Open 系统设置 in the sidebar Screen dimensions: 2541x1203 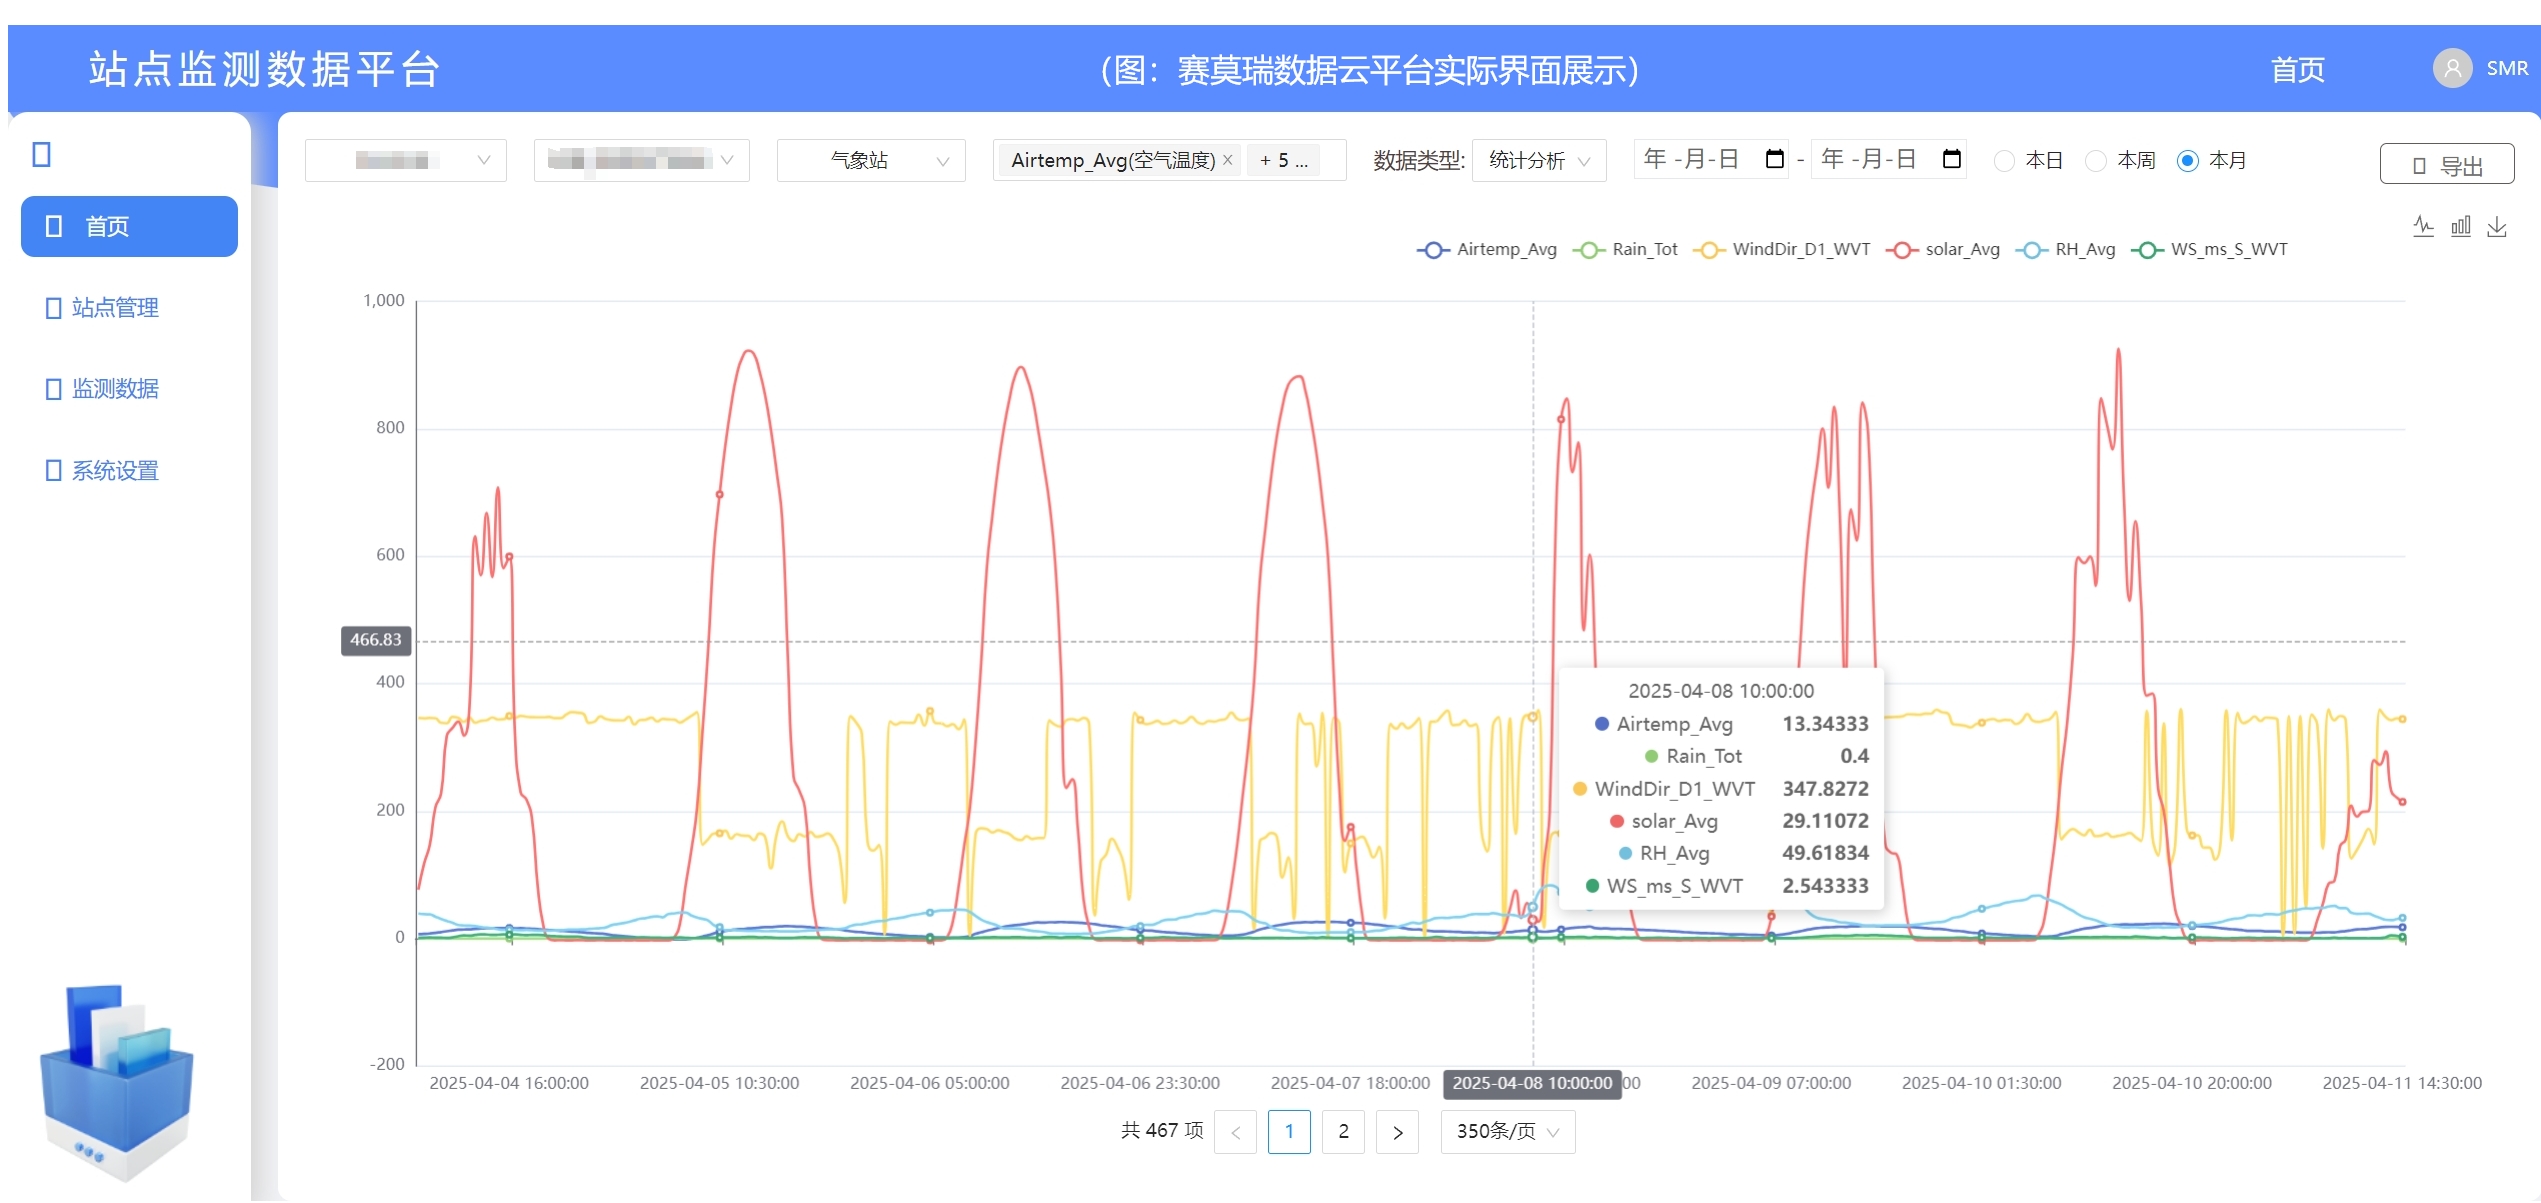coord(115,471)
